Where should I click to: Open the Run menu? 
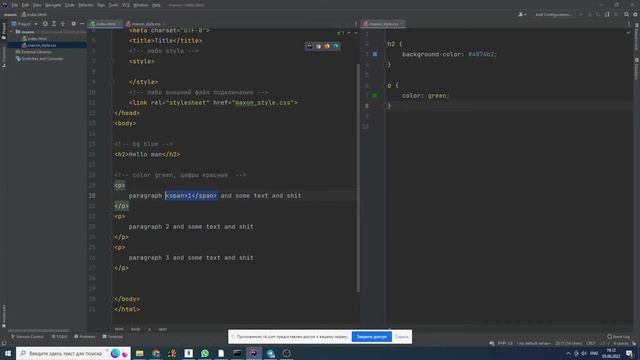(101, 5)
